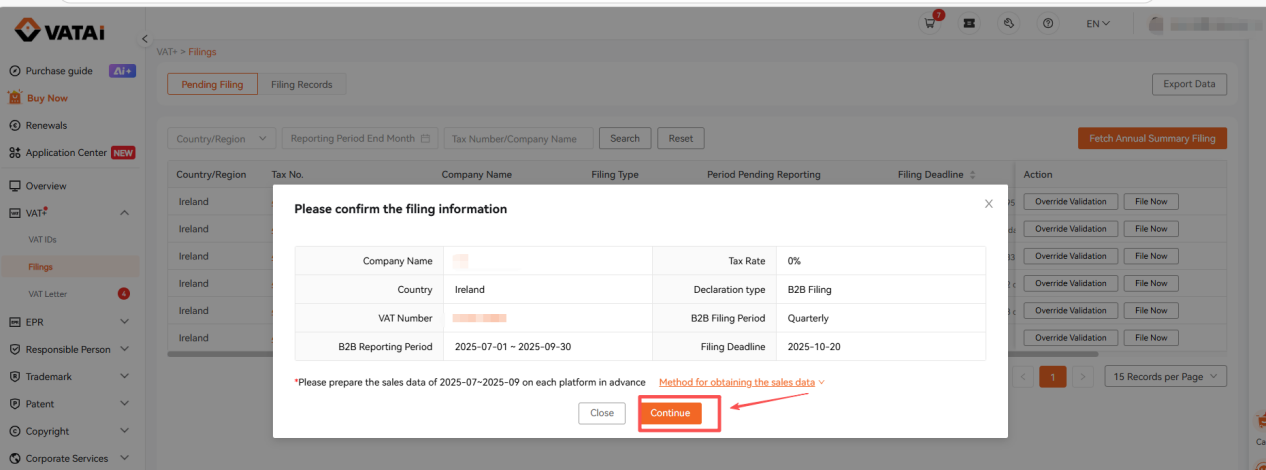
Task: Dismiss the dialog using the X icon
Action: tap(989, 203)
